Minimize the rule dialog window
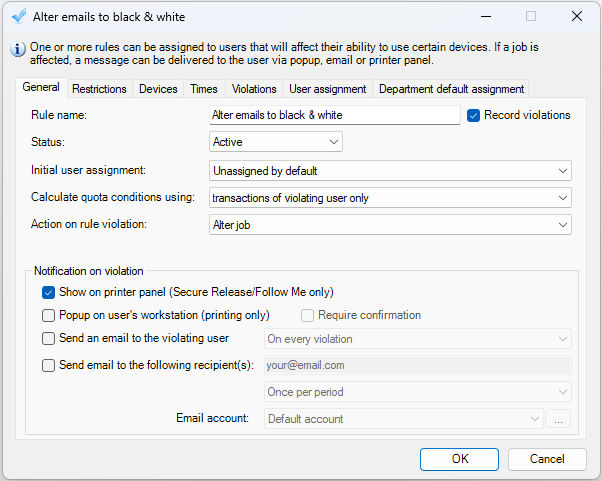 [x=486, y=17]
